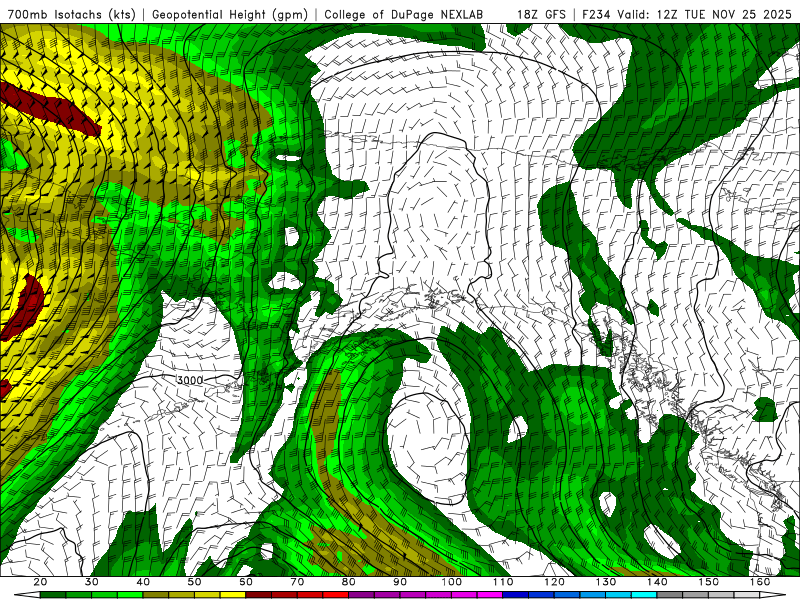Click the 'Geopotential Height (gpm)' header text

point(230,14)
